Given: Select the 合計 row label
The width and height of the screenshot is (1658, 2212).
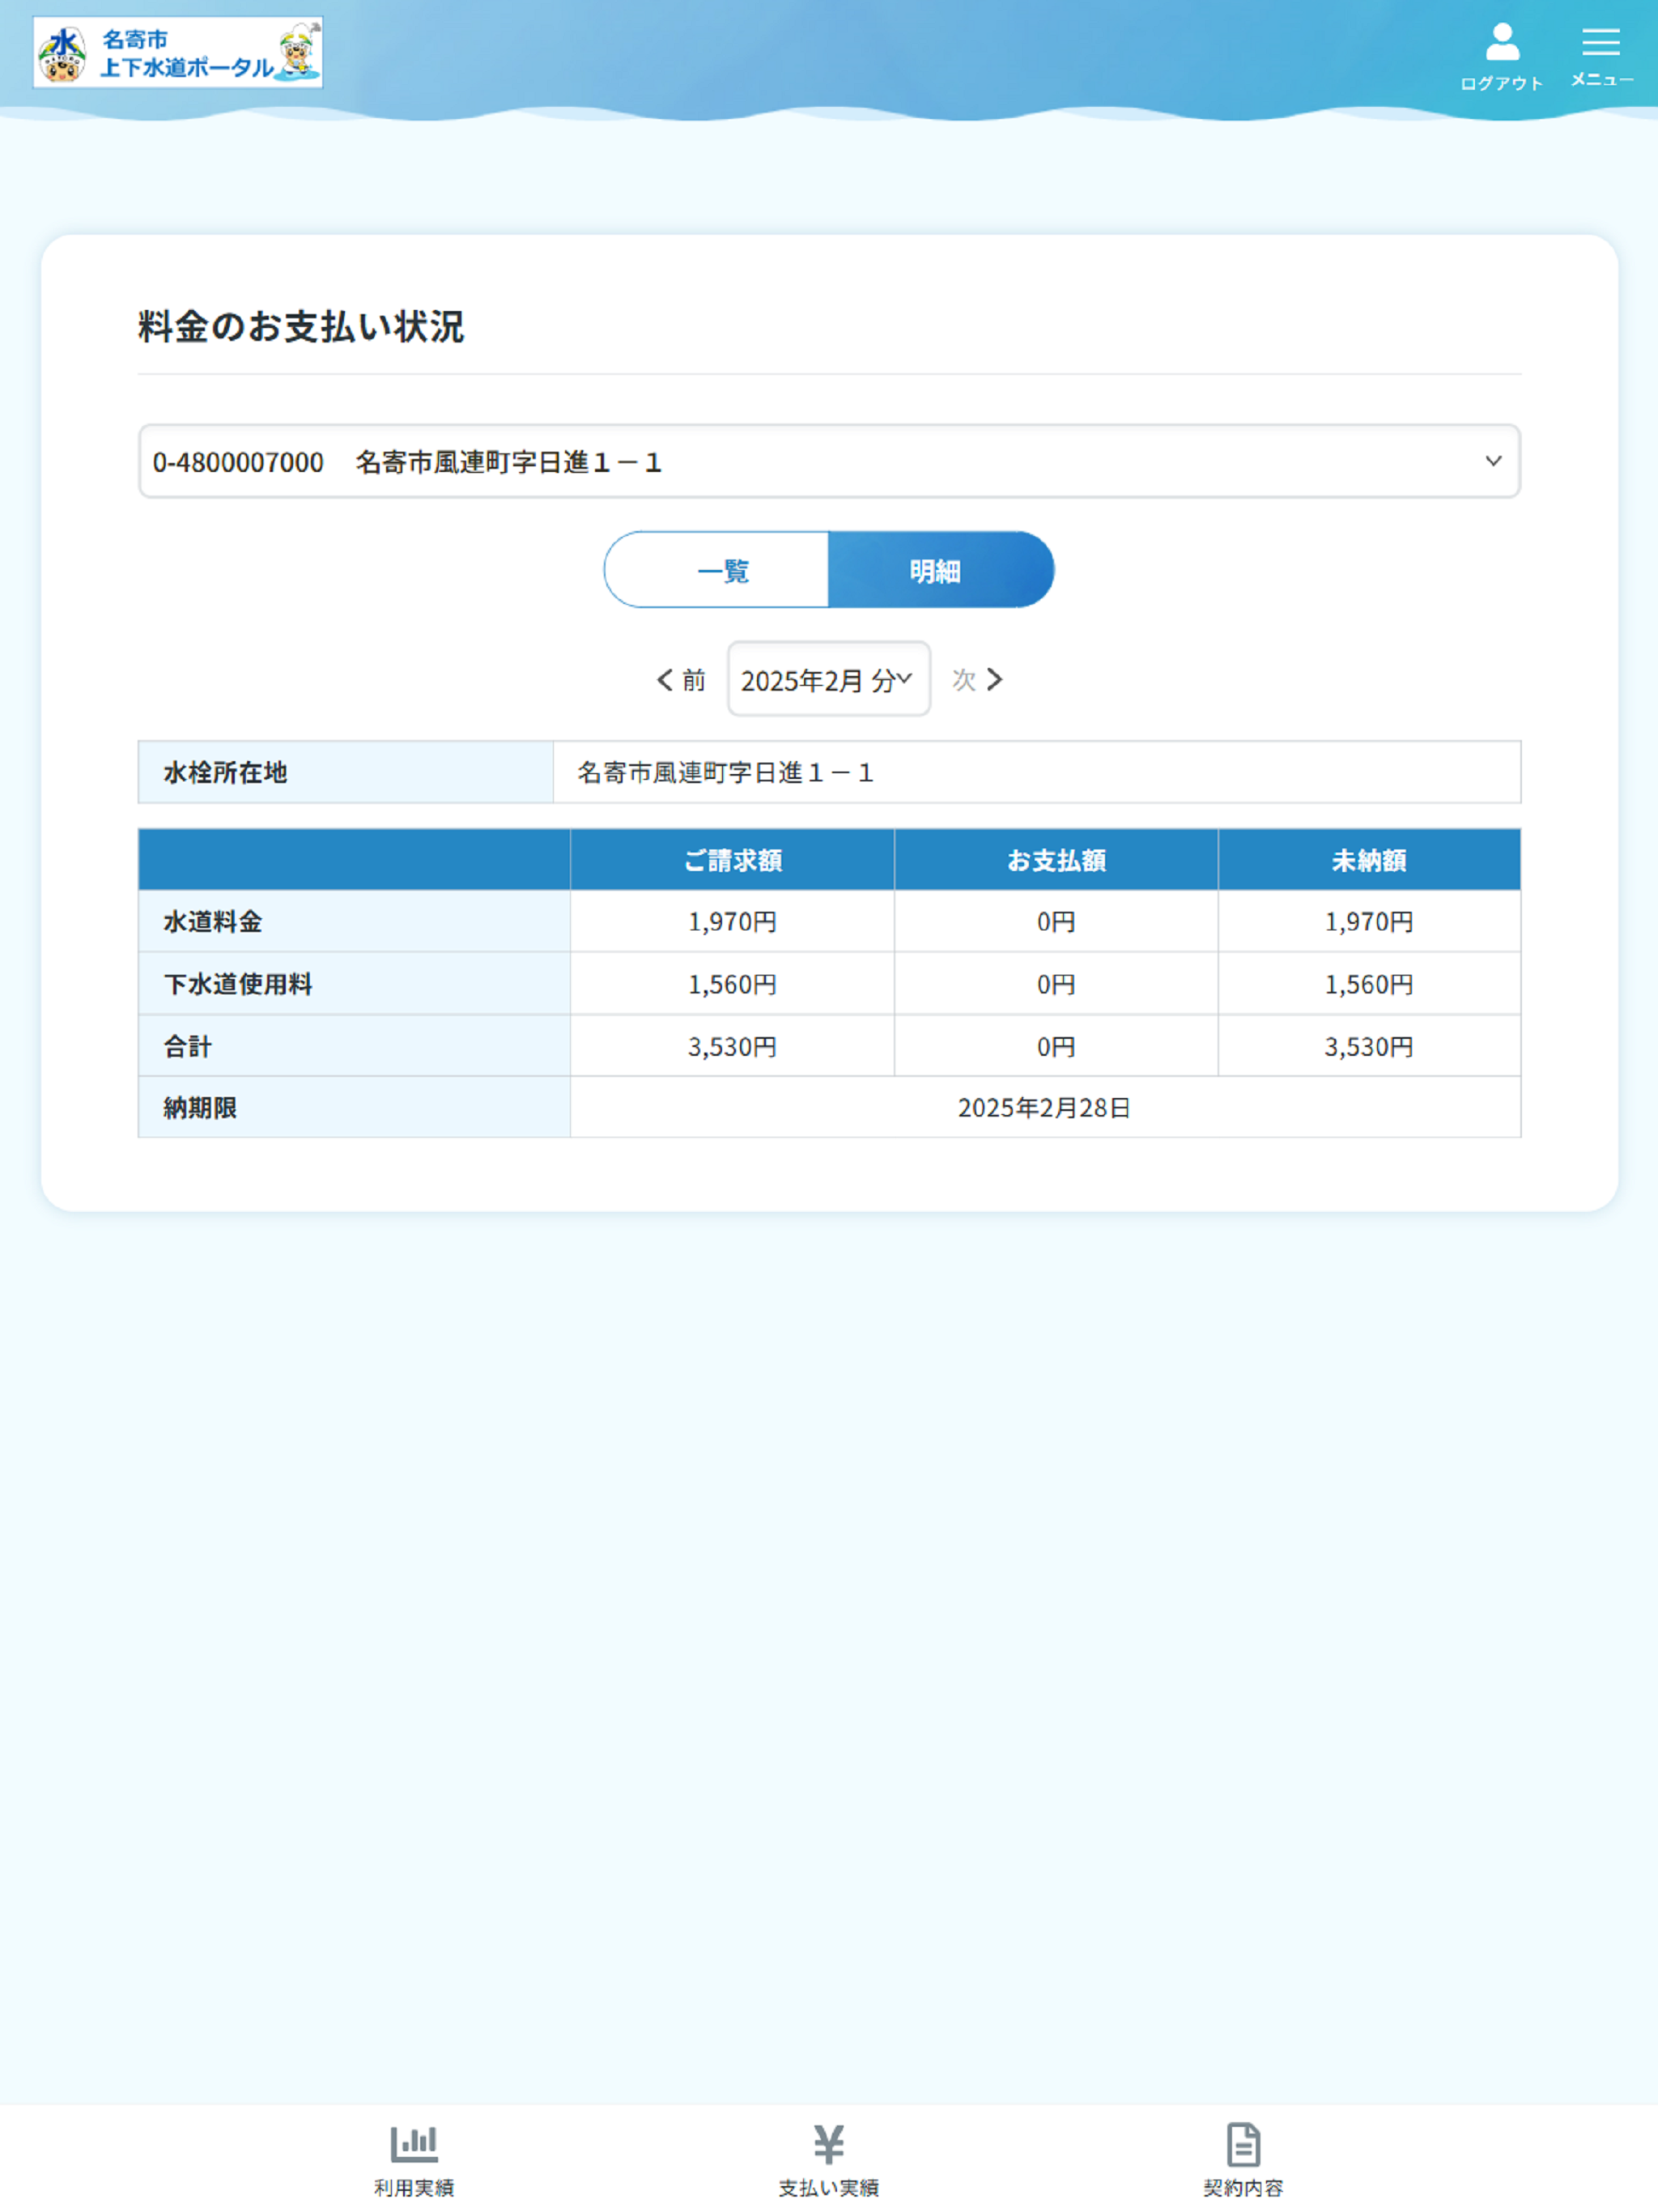Looking at the screenshot, I should pyautogui.click(x=354, y=1046).
